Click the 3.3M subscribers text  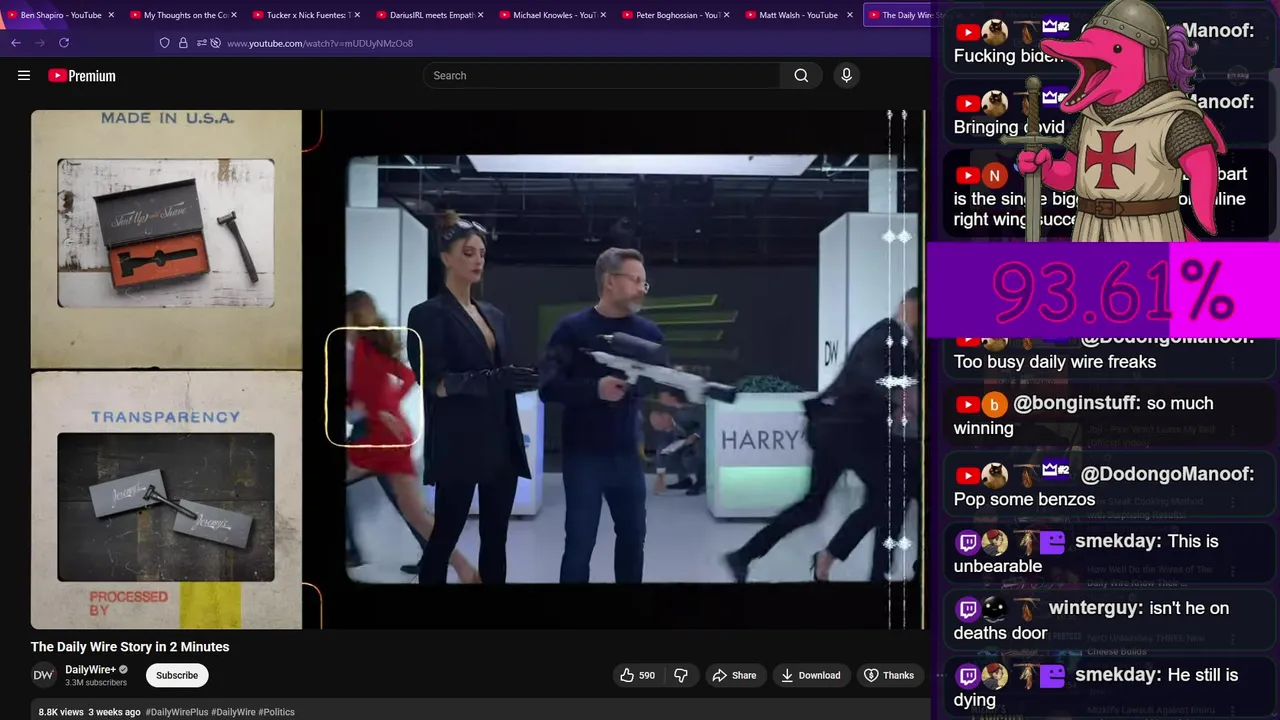click(96, 683)
